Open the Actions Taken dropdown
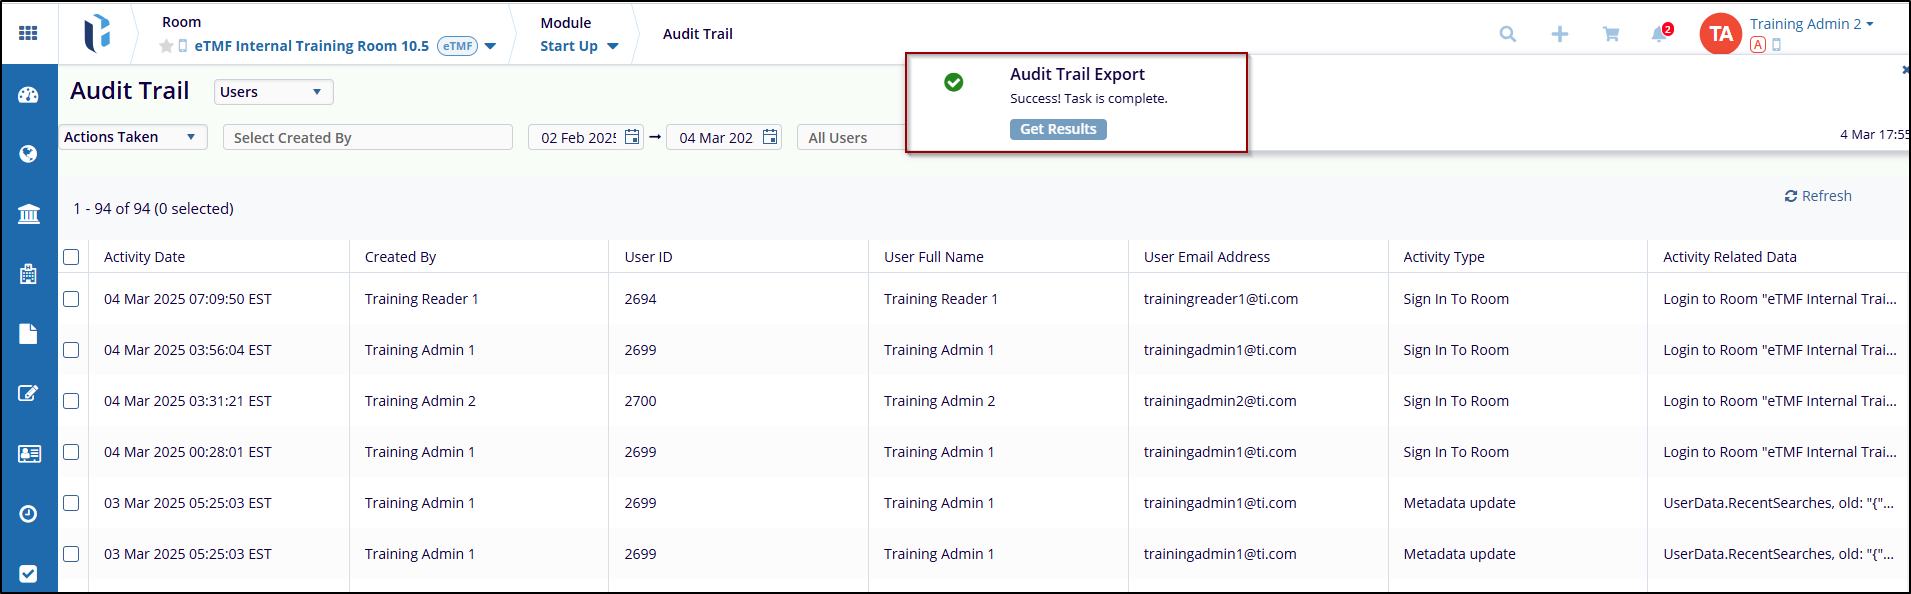The height and width of the screenshot is (594, 1911). tap(132, 137)
